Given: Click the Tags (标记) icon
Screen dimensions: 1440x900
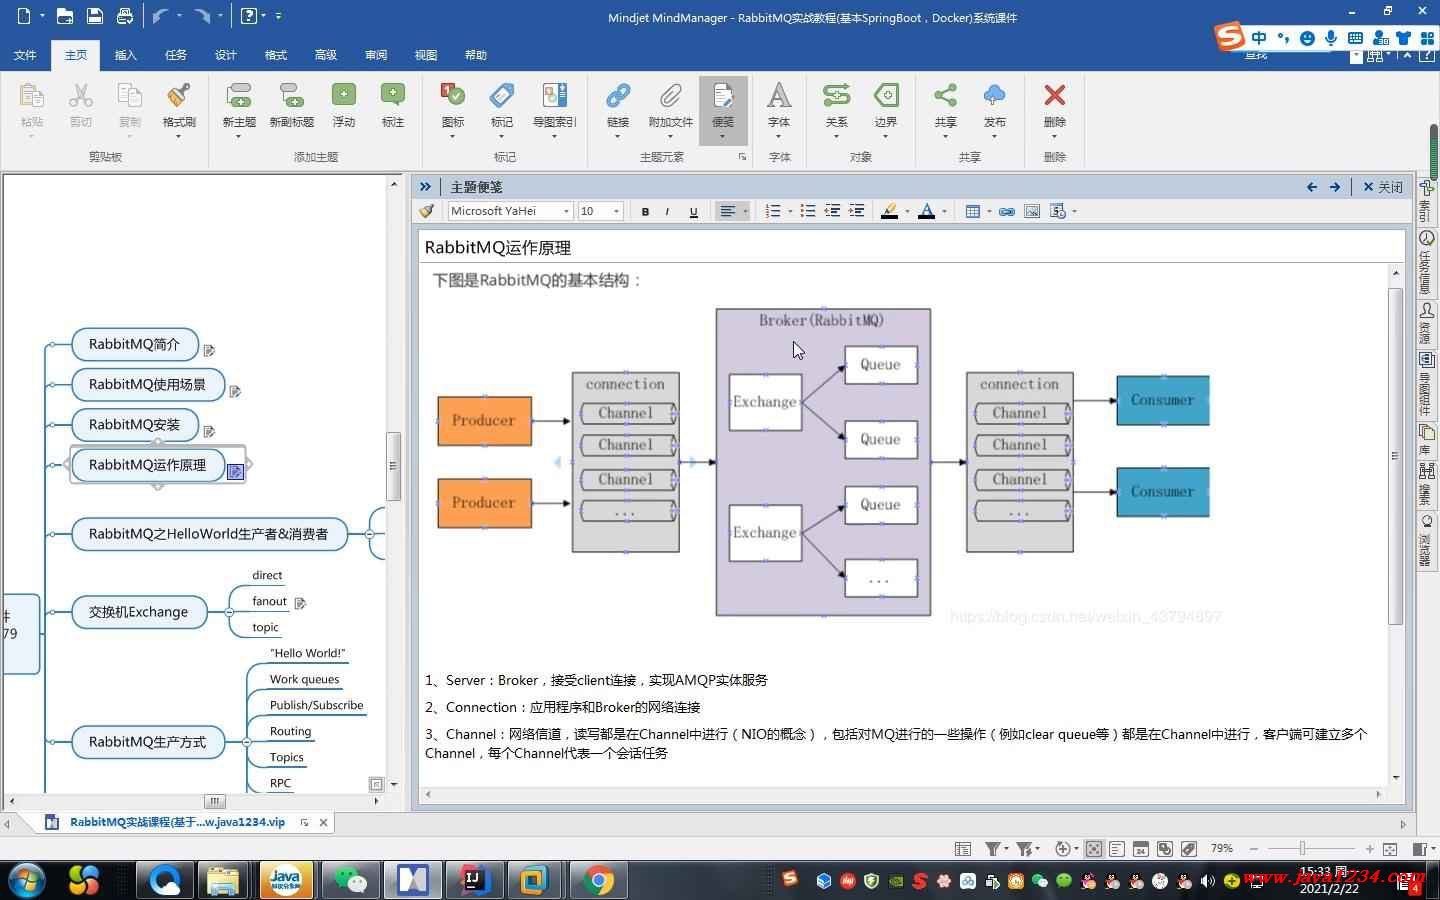Looking at the screenshot, I should (502, 96).
